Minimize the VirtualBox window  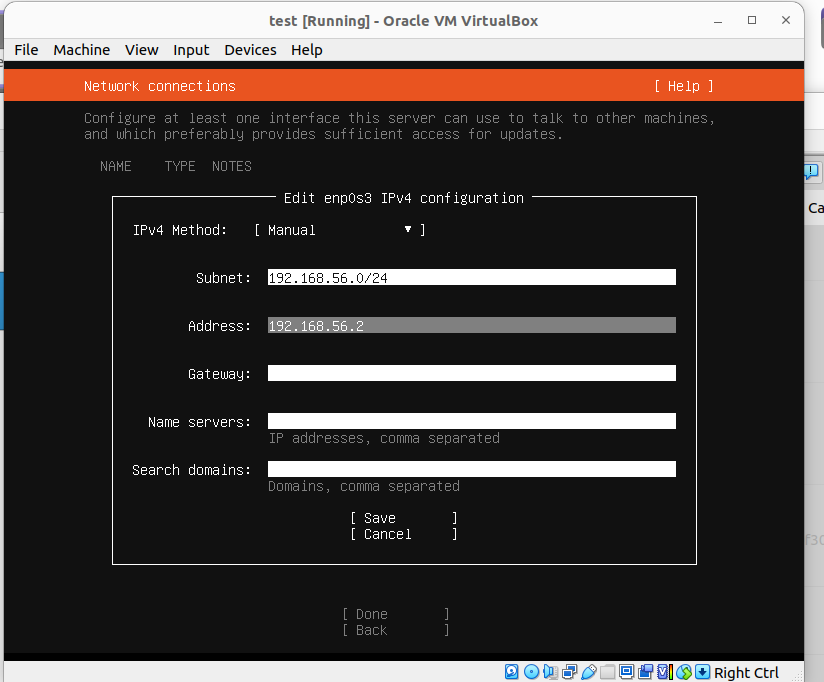(x=718, y=21)
